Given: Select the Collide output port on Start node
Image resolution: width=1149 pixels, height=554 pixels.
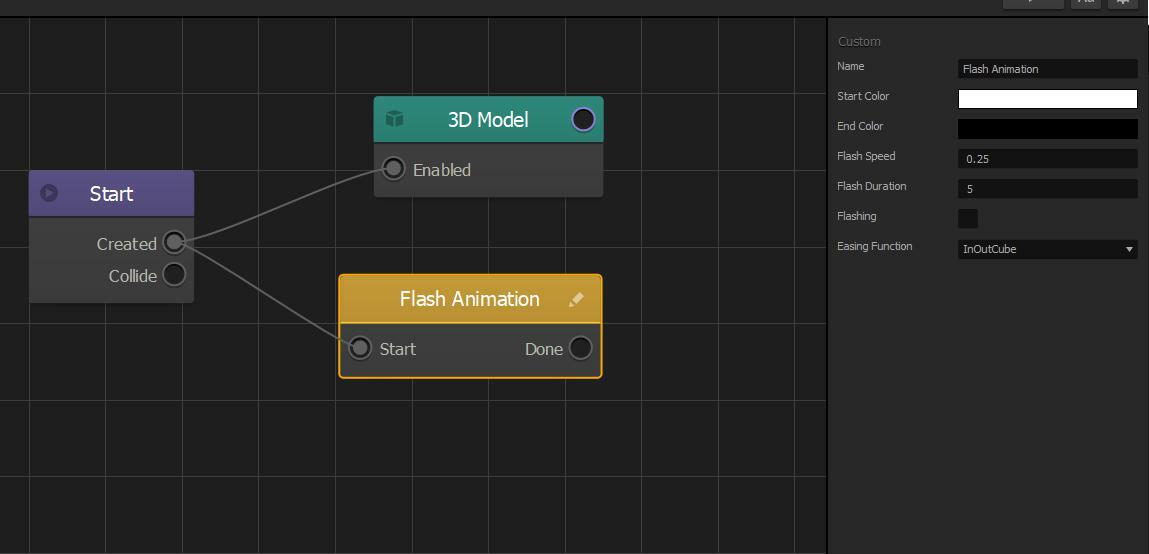Looking at the screenshot, I should coord(174,275).
